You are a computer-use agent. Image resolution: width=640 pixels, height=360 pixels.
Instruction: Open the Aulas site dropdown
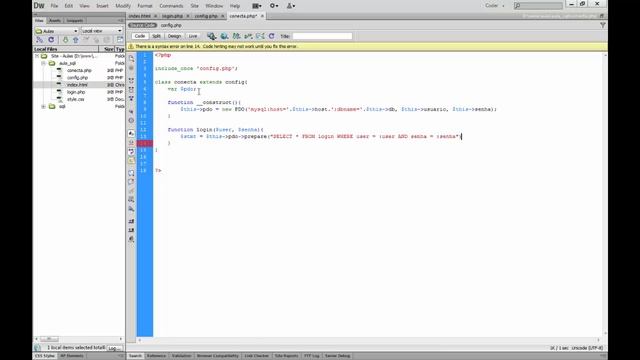56,31
